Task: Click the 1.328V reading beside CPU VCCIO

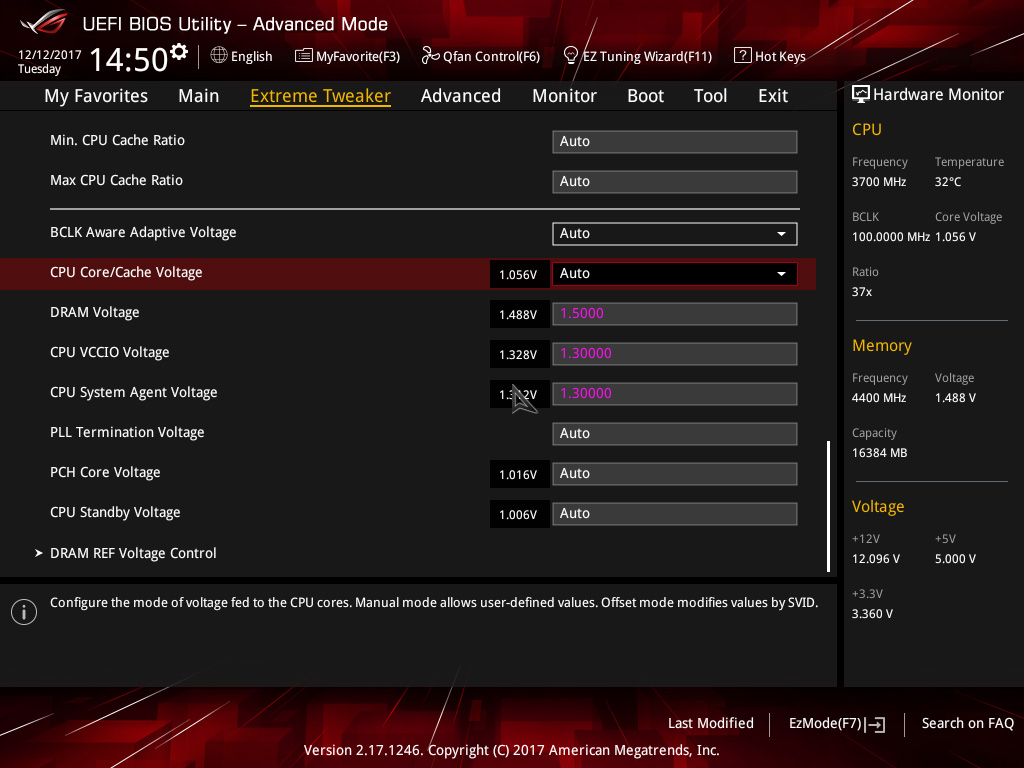Action: tap(519, 355)
